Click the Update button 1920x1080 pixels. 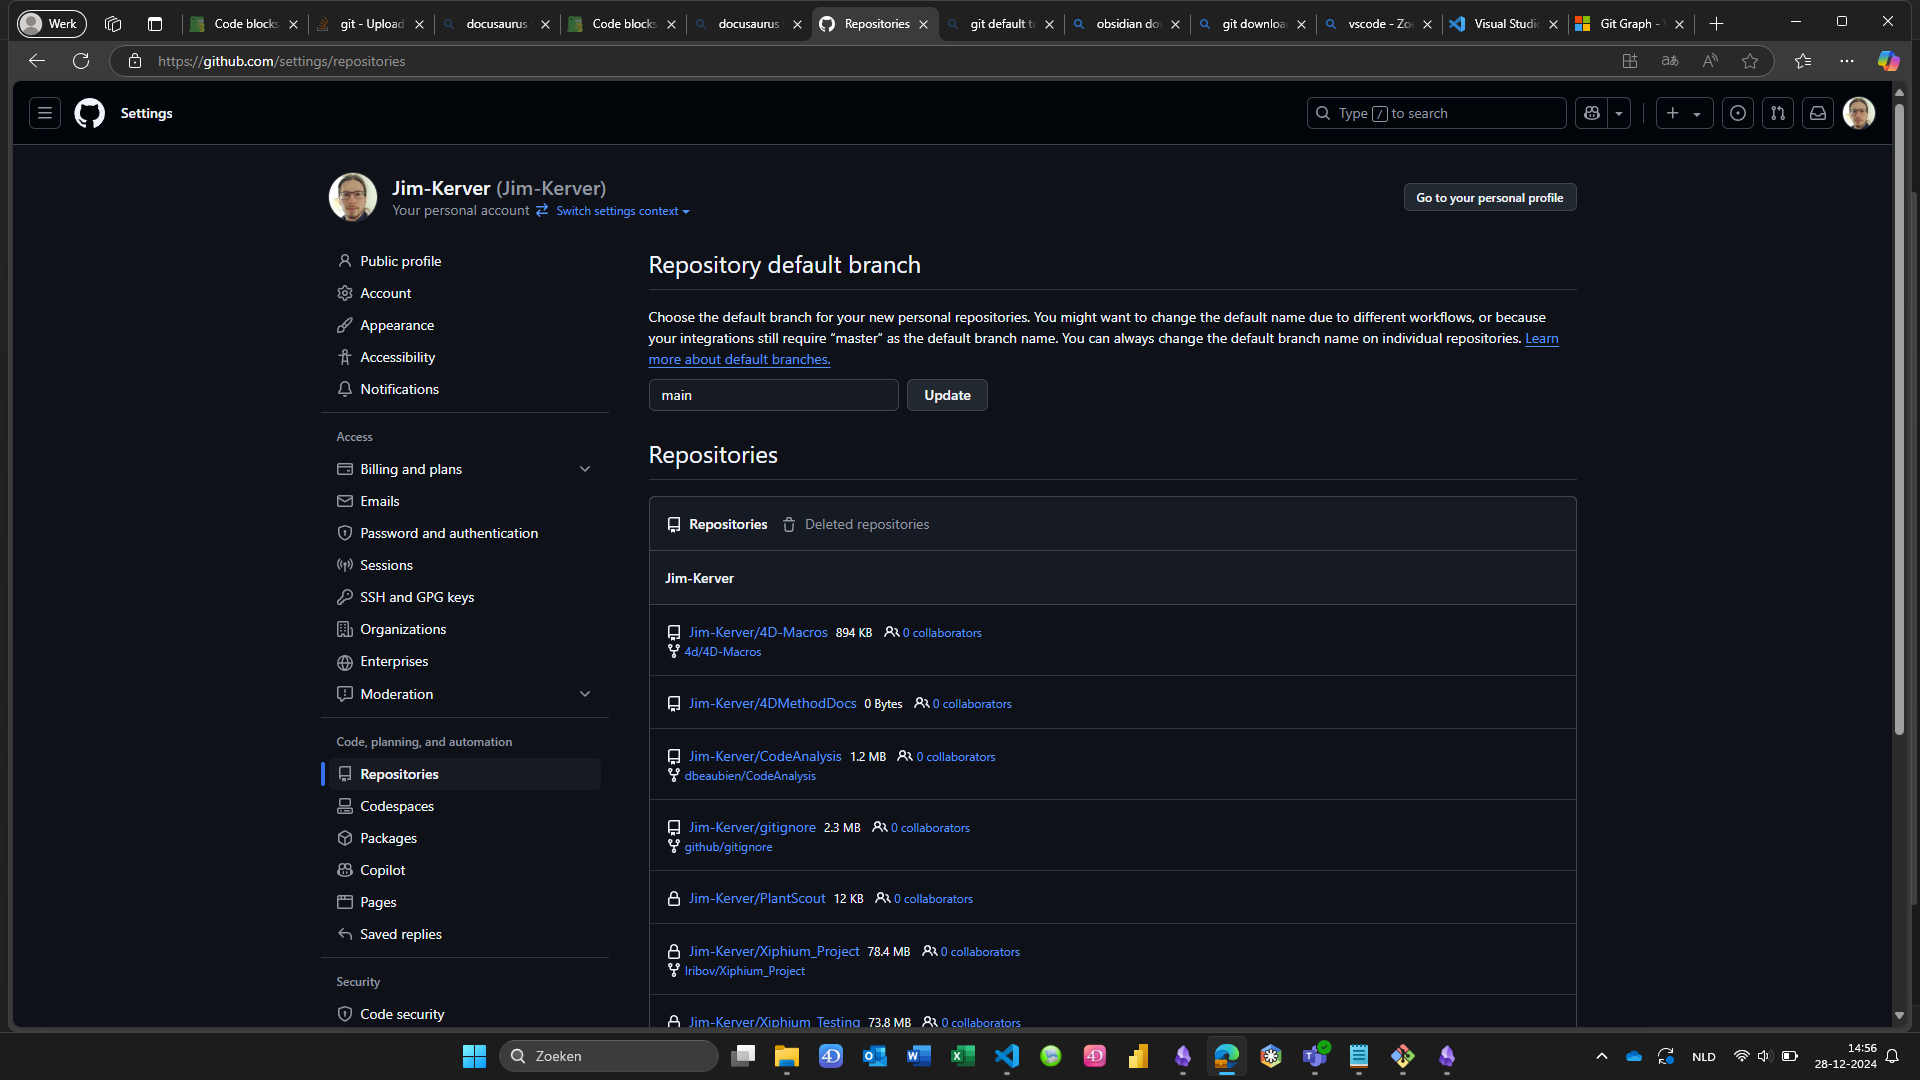coord(946,395)
